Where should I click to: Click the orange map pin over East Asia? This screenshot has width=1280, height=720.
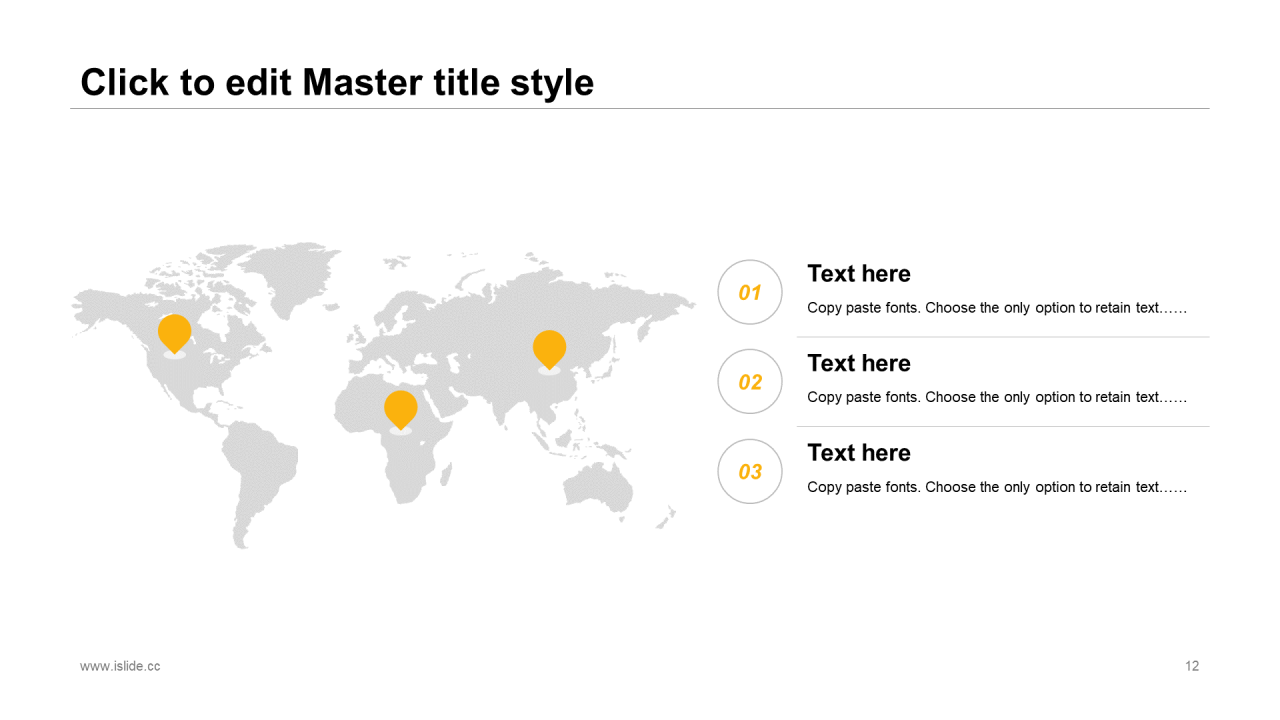(x=549, y=348)
